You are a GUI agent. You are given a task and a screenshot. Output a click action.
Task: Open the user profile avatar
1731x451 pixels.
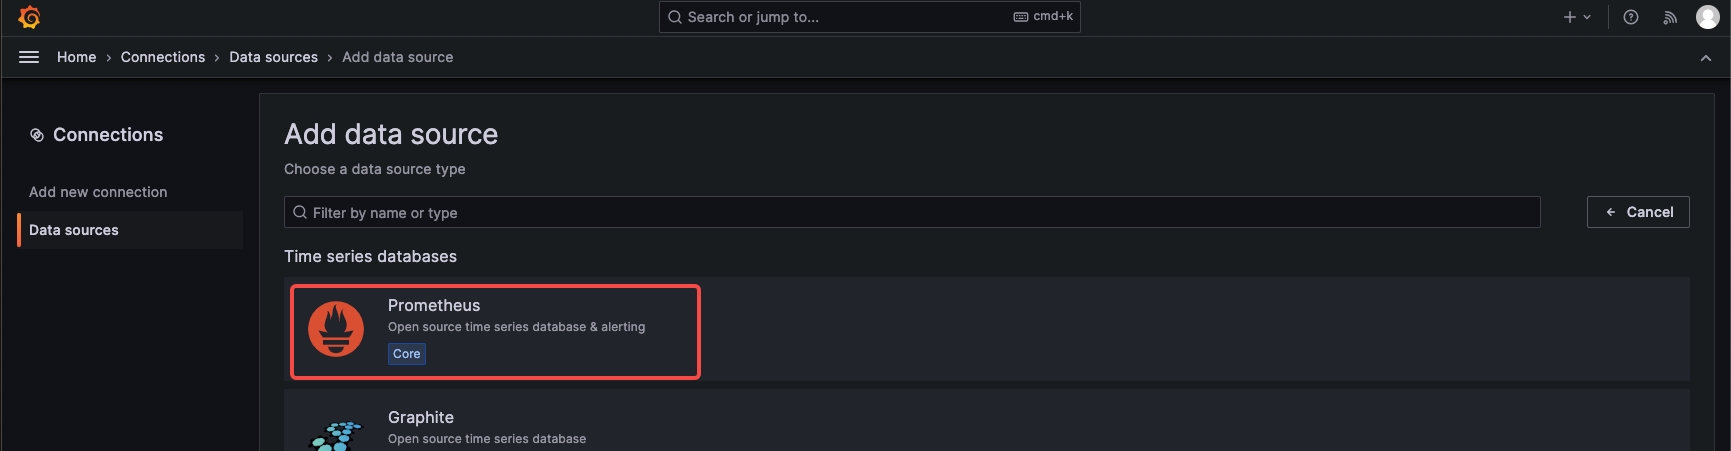(x=1708, y=17)
